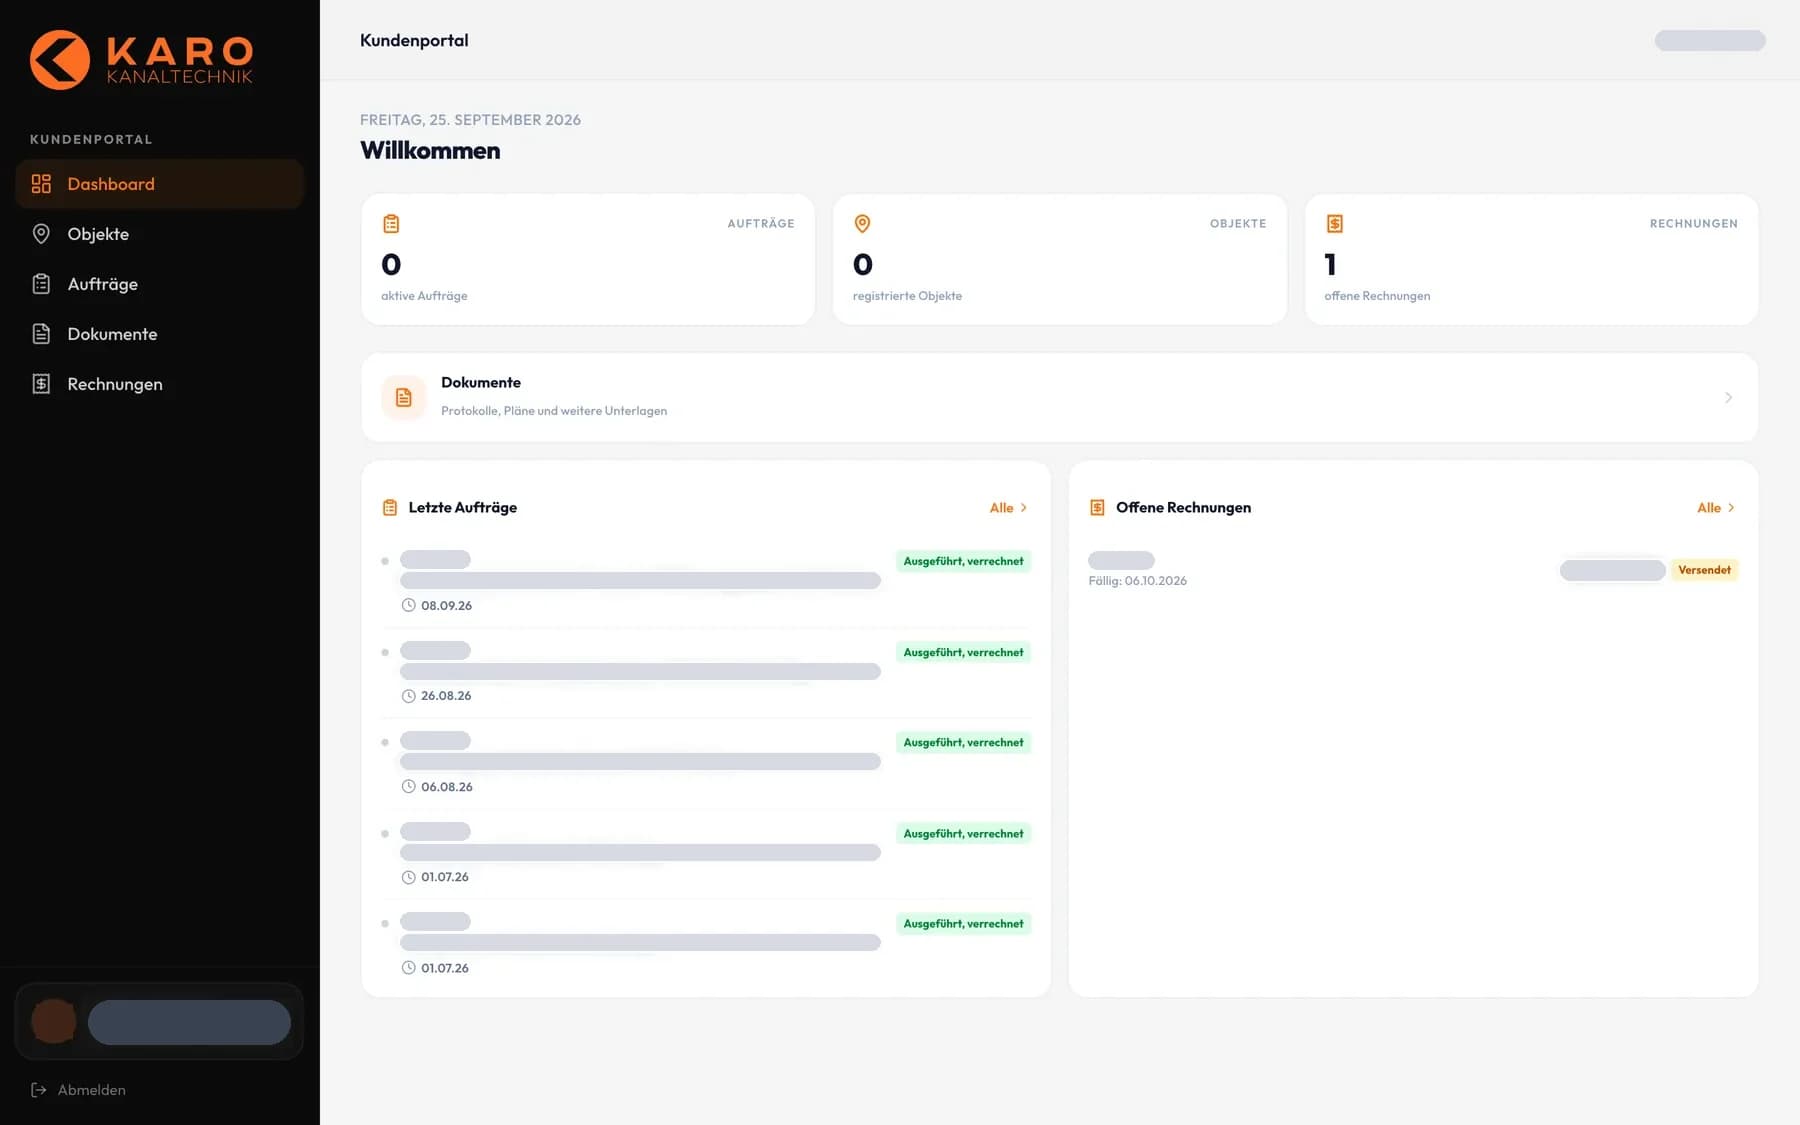Click the Versendet invoice status badge
The image size is (1800, 1125).
point(1704,570)
